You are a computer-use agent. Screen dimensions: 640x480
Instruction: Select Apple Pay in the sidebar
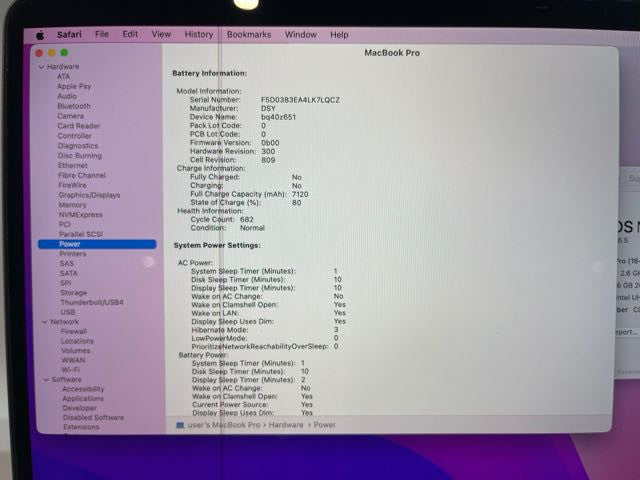[x=74, y=86]
